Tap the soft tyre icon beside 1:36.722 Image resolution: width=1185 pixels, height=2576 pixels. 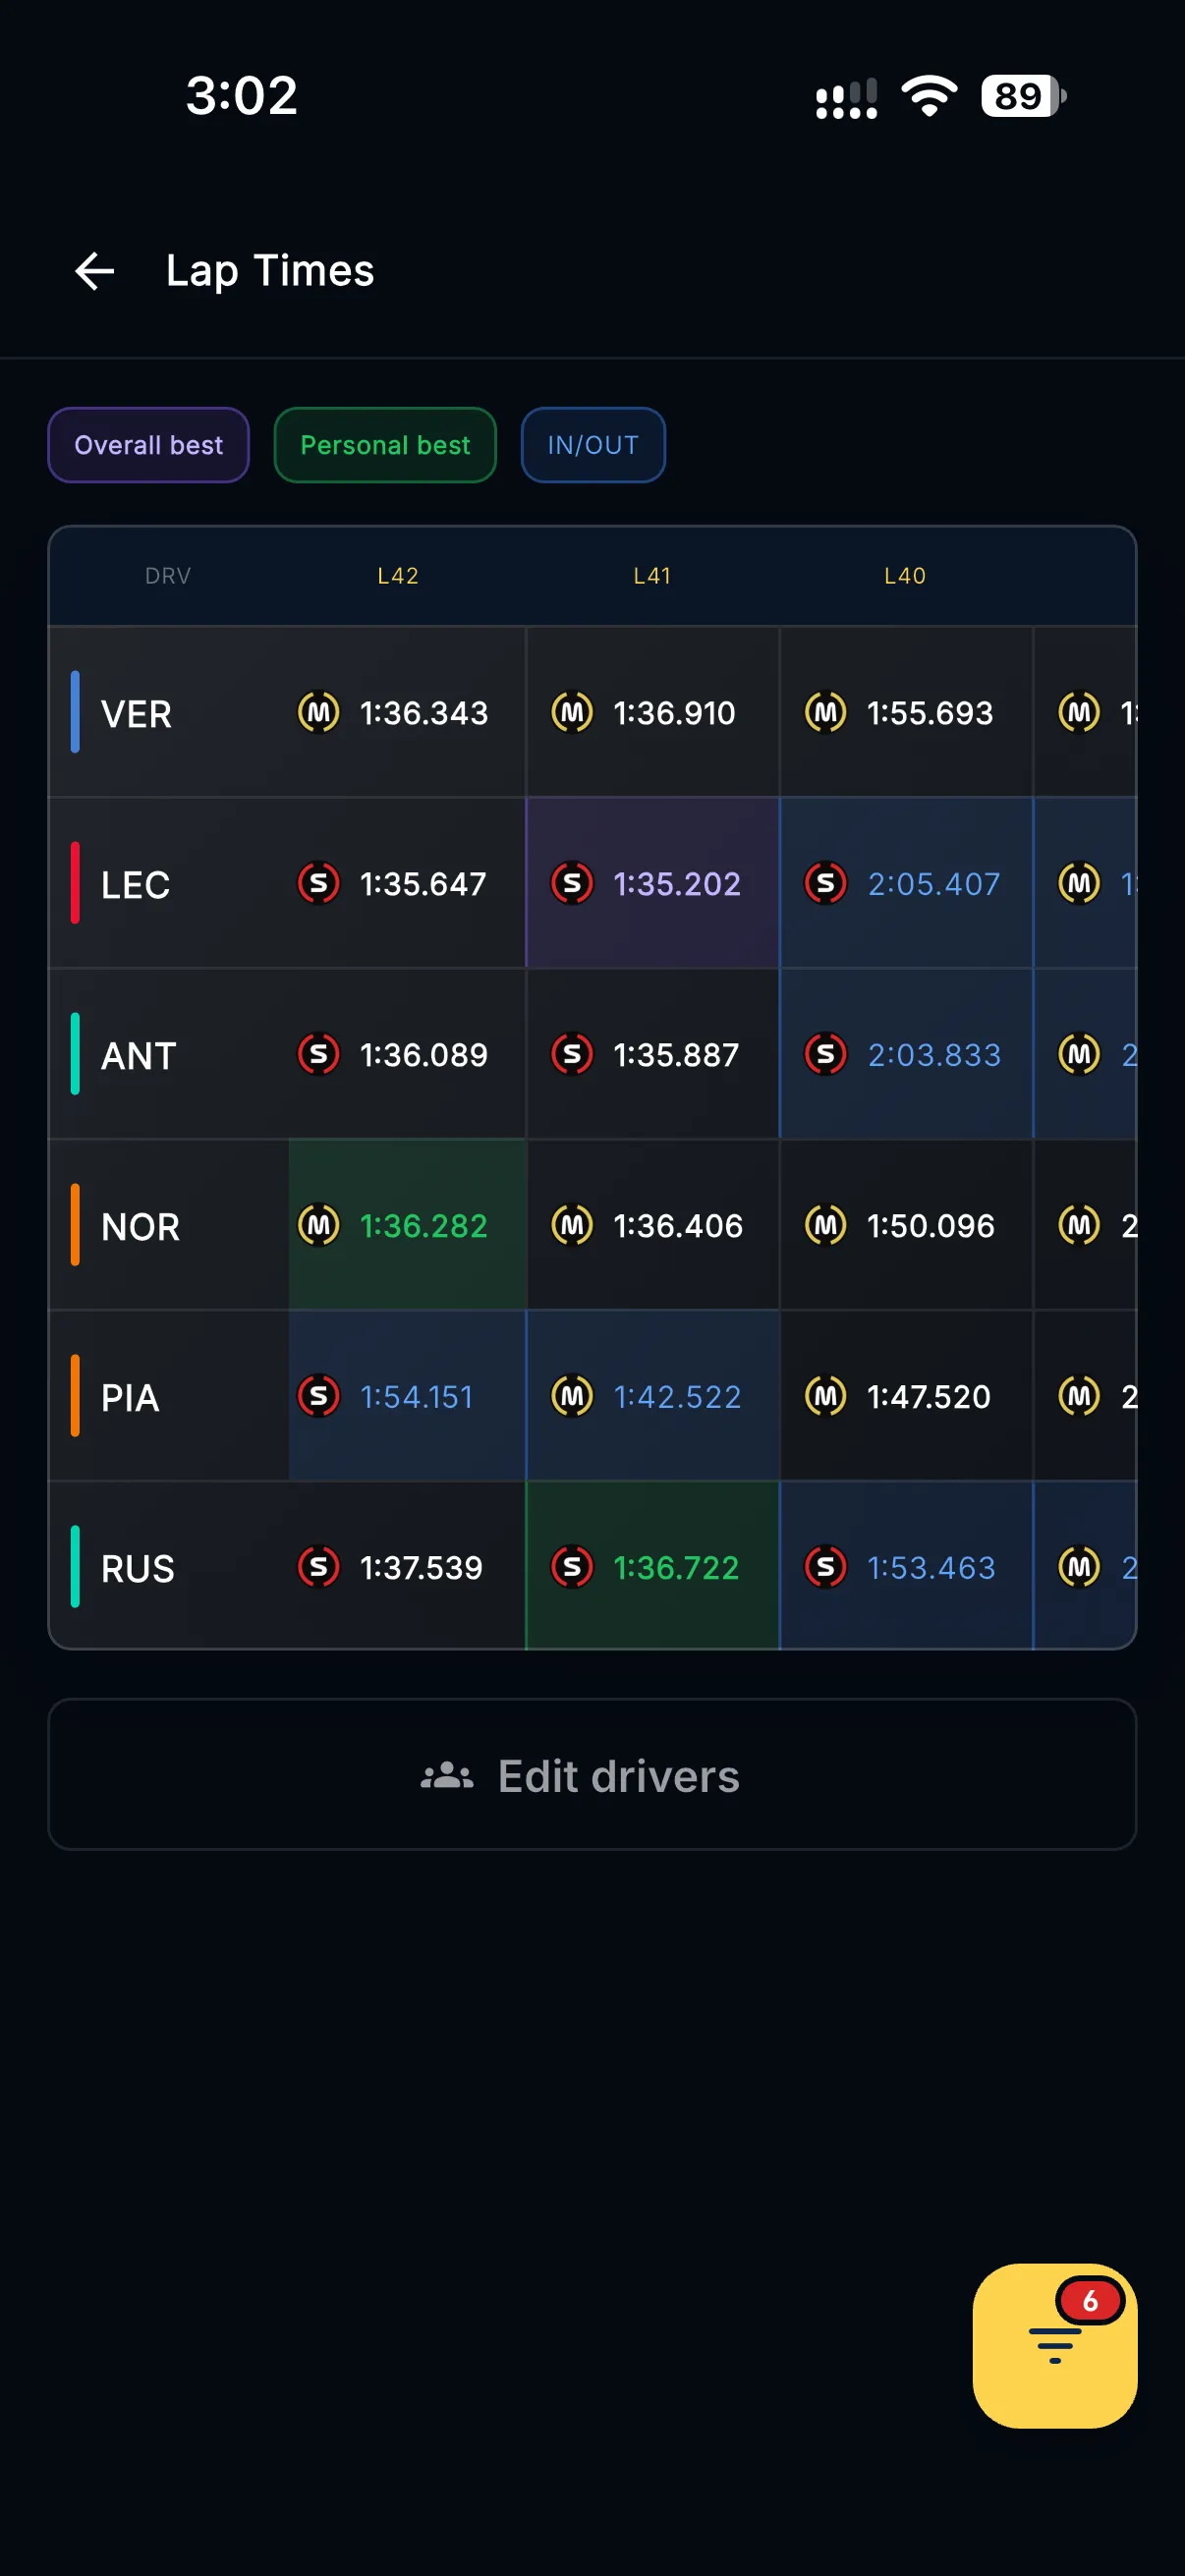coord(572,1567)
